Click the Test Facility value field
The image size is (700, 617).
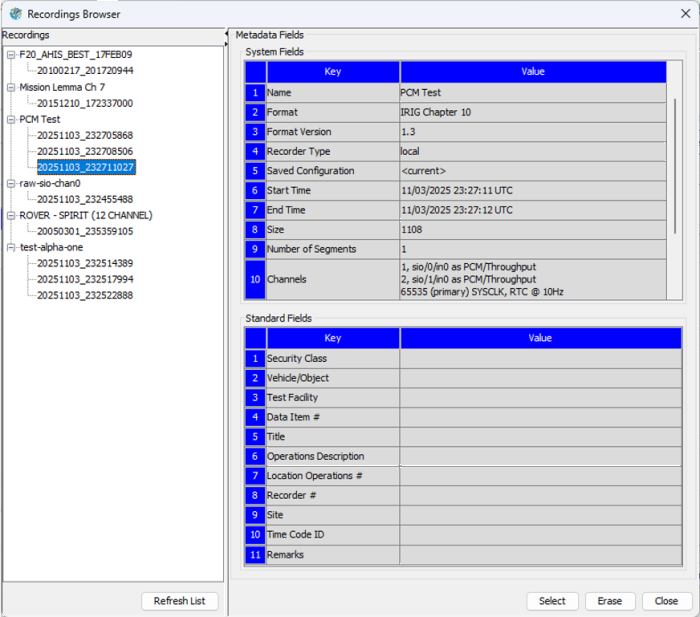pyautogui.click(x=541, y=398)
